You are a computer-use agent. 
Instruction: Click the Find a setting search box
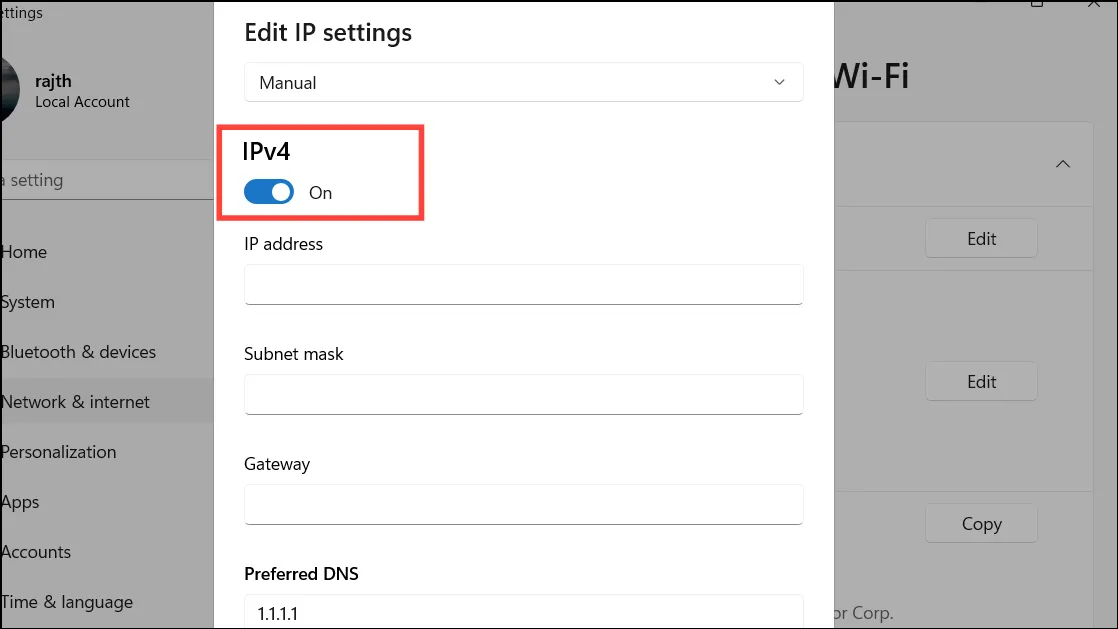(100, 180)
